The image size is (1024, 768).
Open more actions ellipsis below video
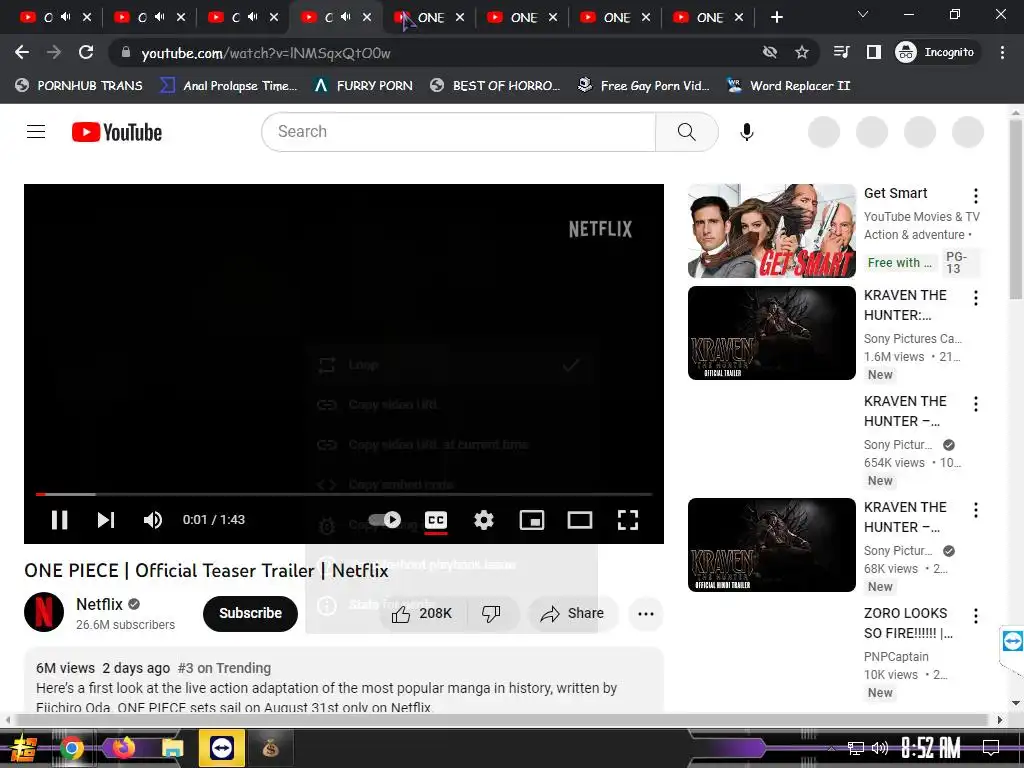tap(646, 613)
